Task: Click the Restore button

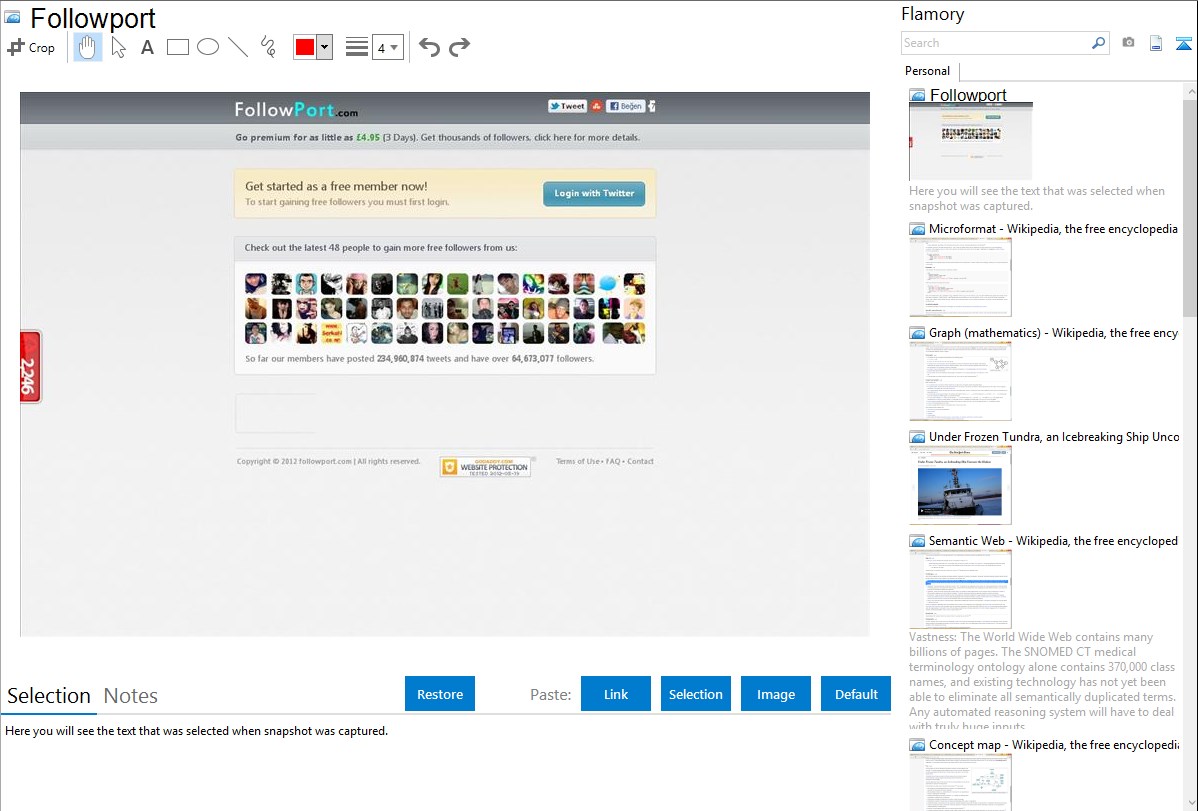Action: [440, 694]
